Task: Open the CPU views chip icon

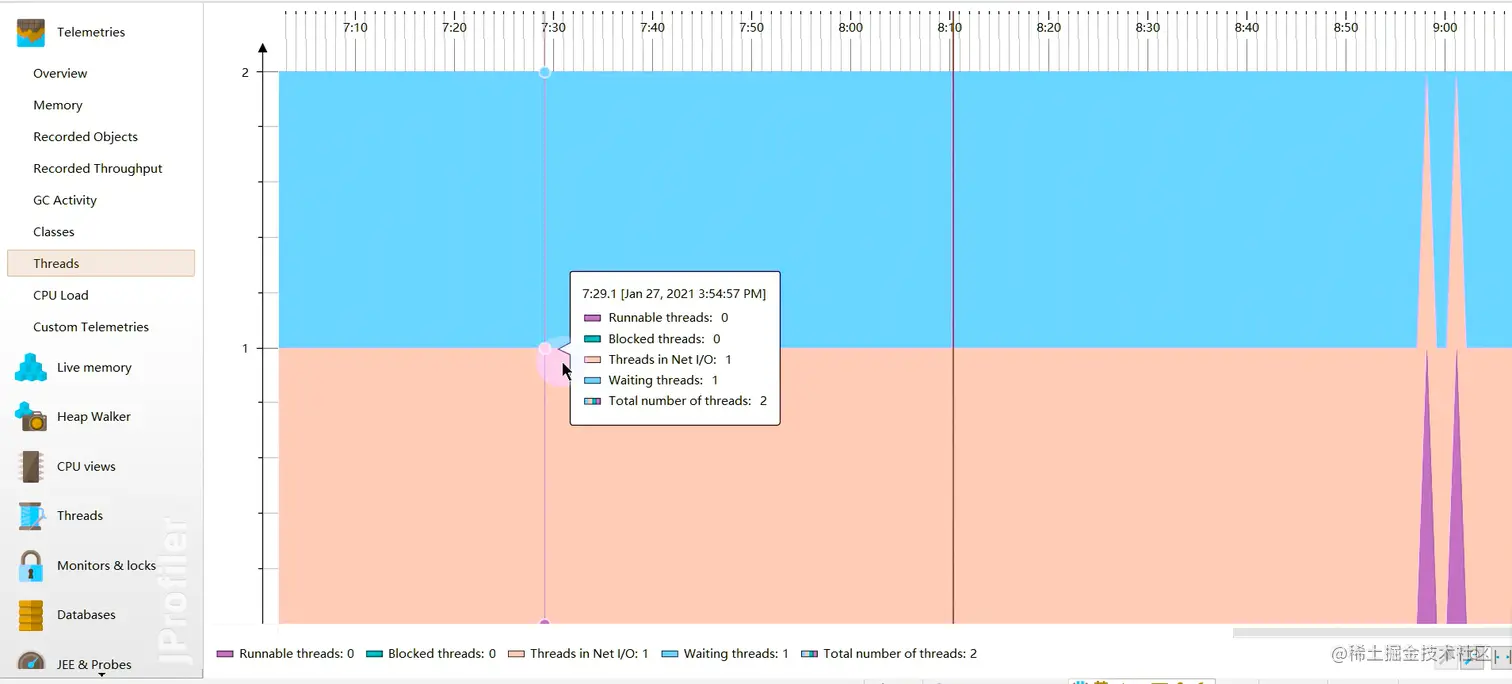Action: (31, 466)
